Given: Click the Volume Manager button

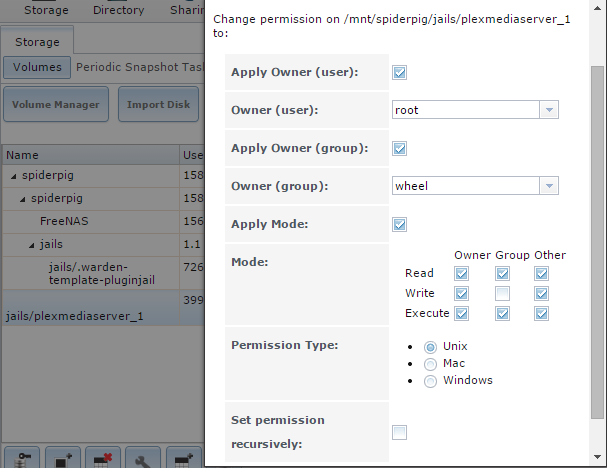Looking at the screenshot, I should pyautogui.click(x=56, y=104).
